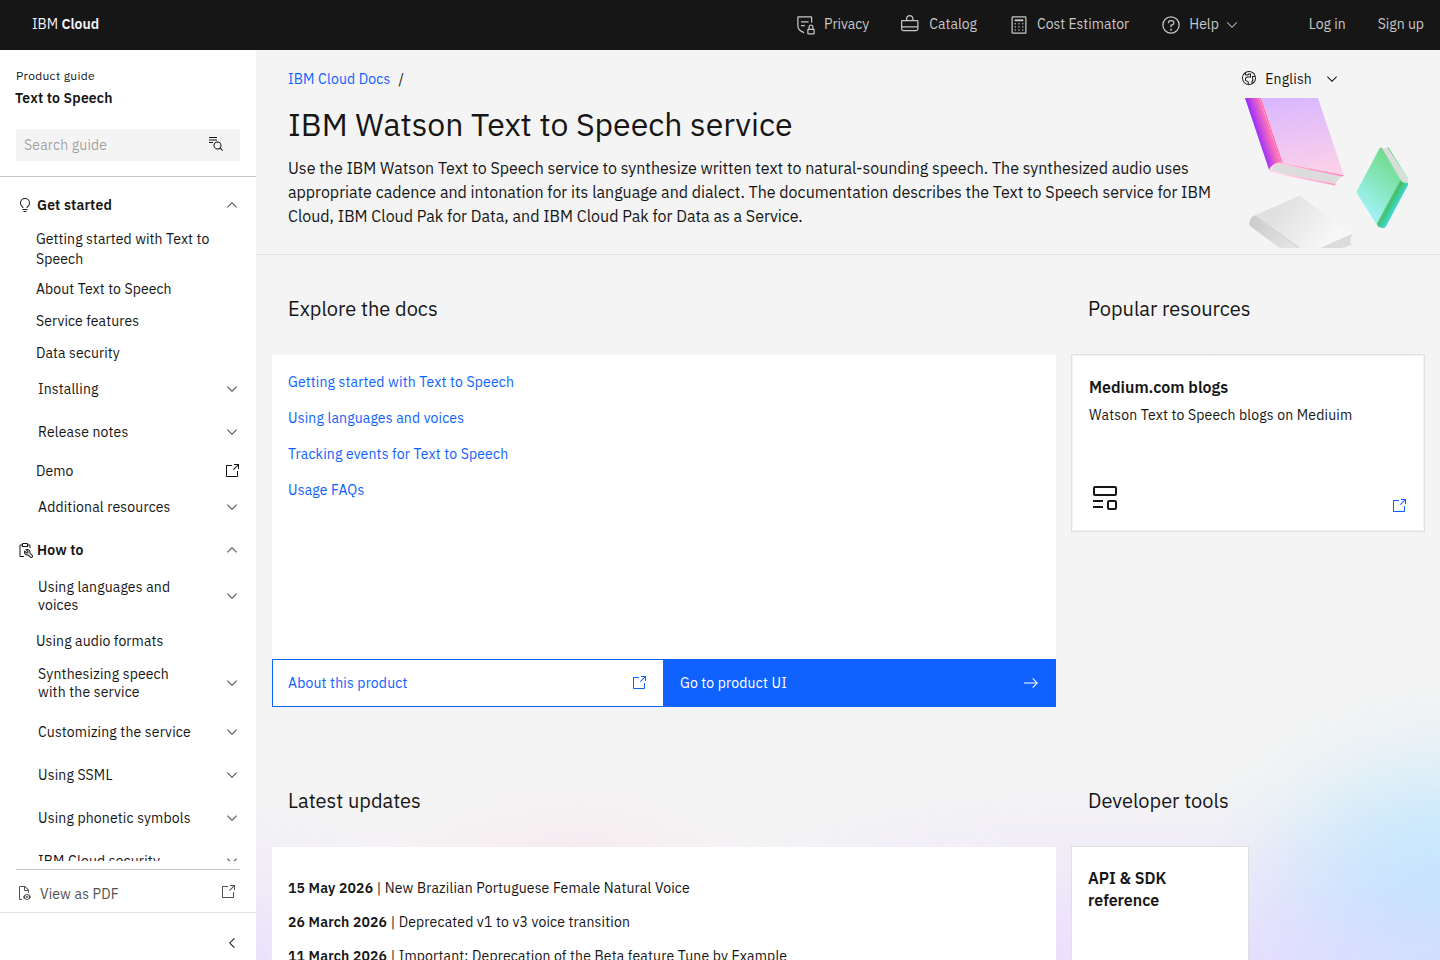Go to IBM Cloud home logo
Viewport: 1440px width, 960px height.
(x=65, y=24)
